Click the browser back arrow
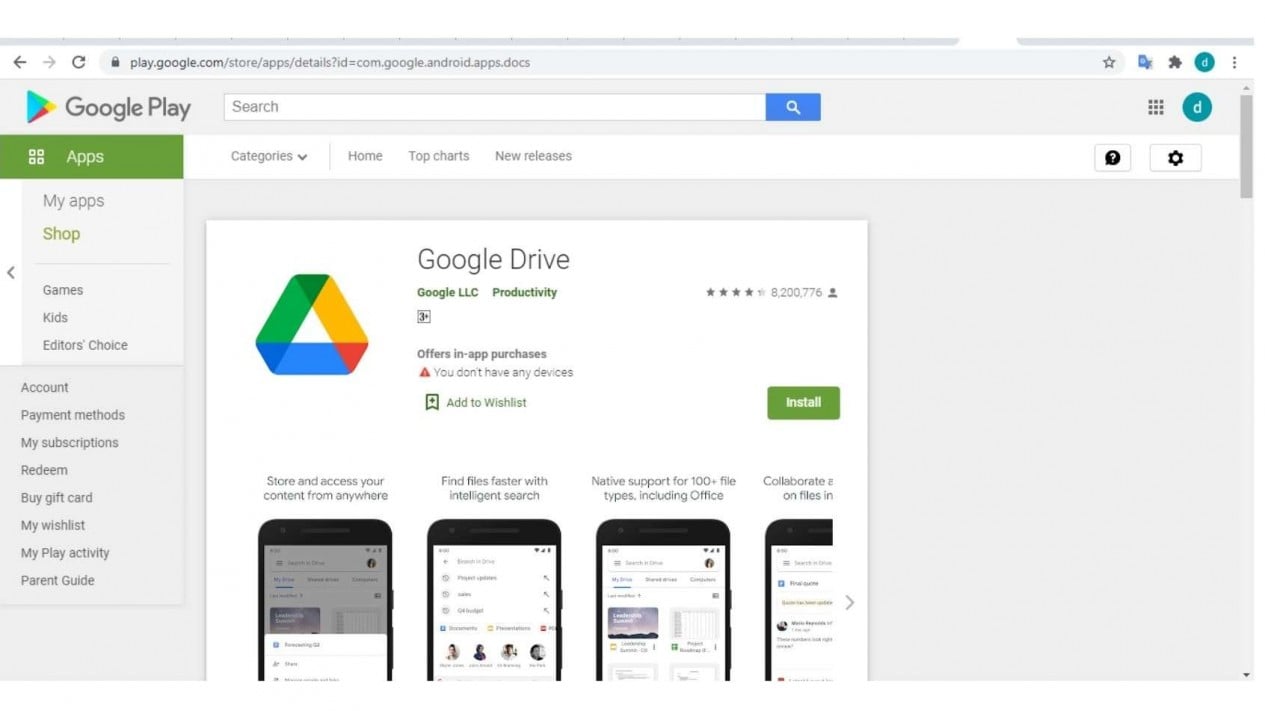Screen dimensions: 1265x711 (x=20, y=62)
